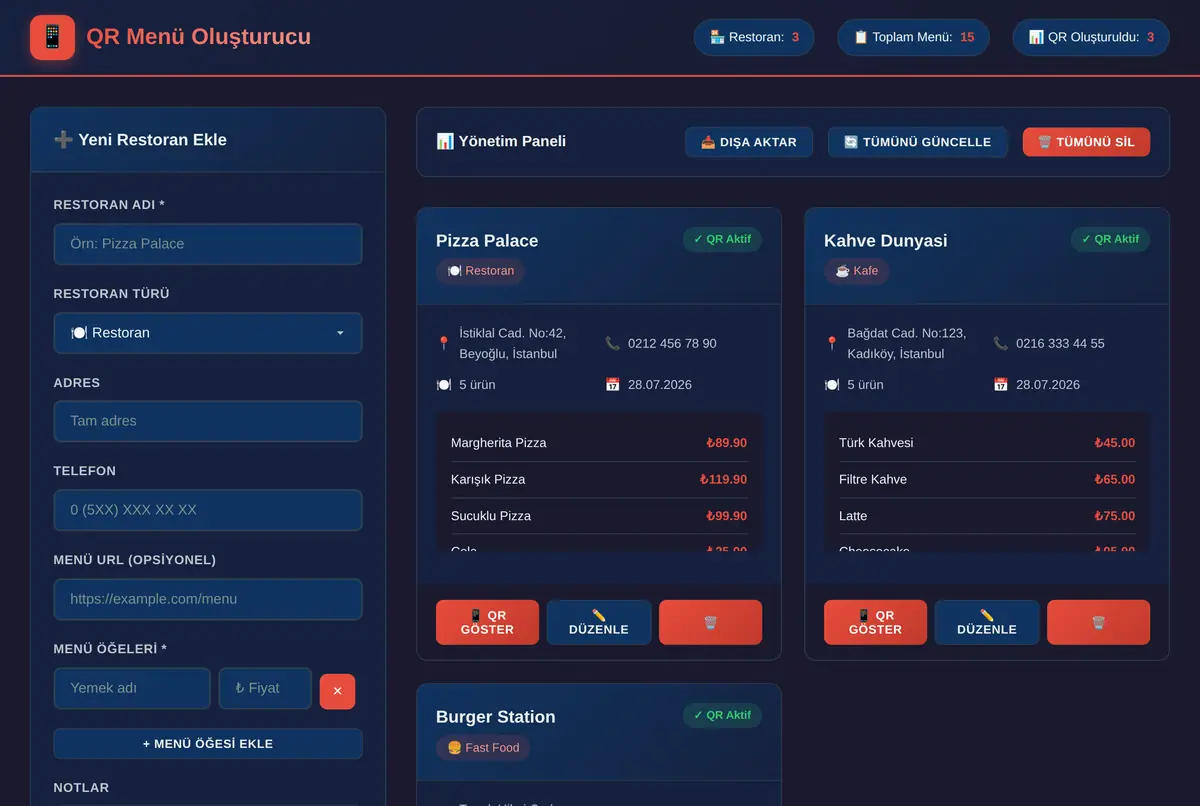
Task: Click the phone logo icon beside QR Menü Oluşturucu
Action: pyautogui.click(x=53, y=37)
